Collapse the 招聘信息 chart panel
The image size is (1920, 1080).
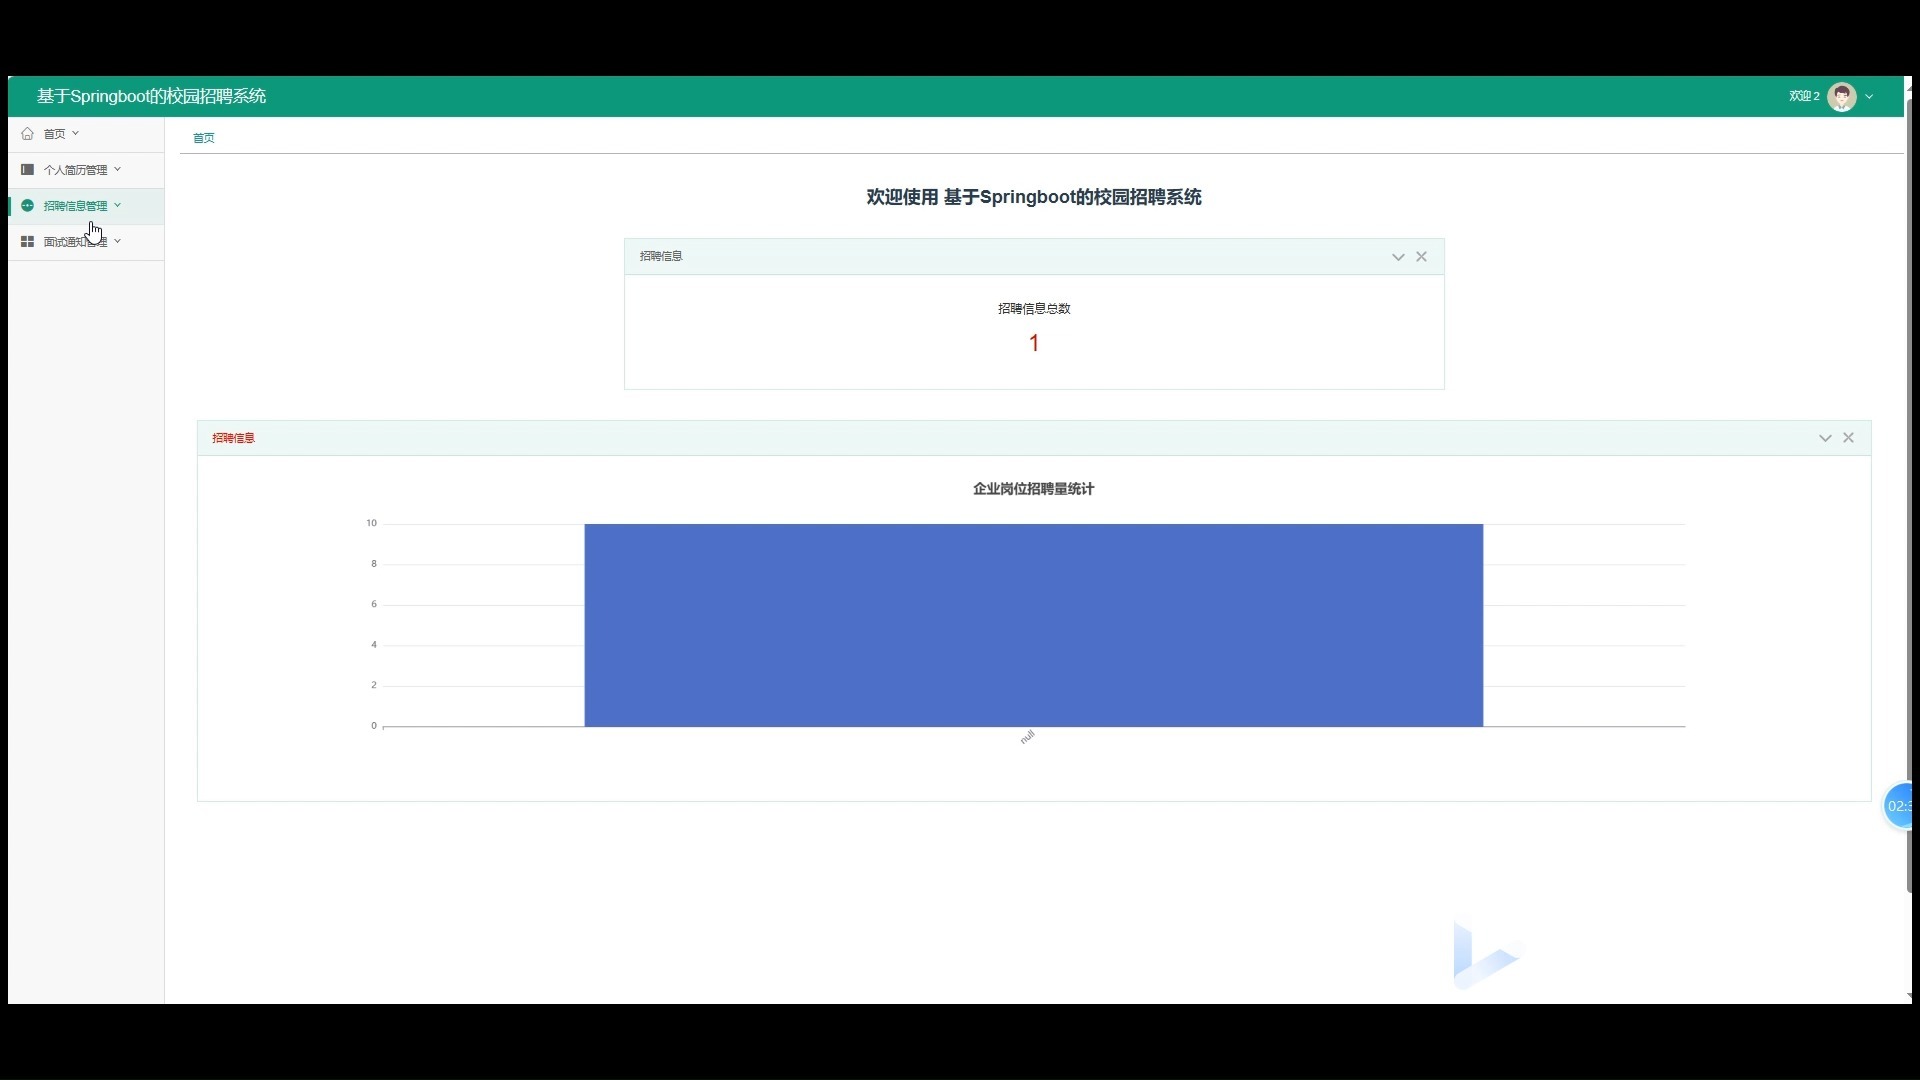pos(1825,438)
